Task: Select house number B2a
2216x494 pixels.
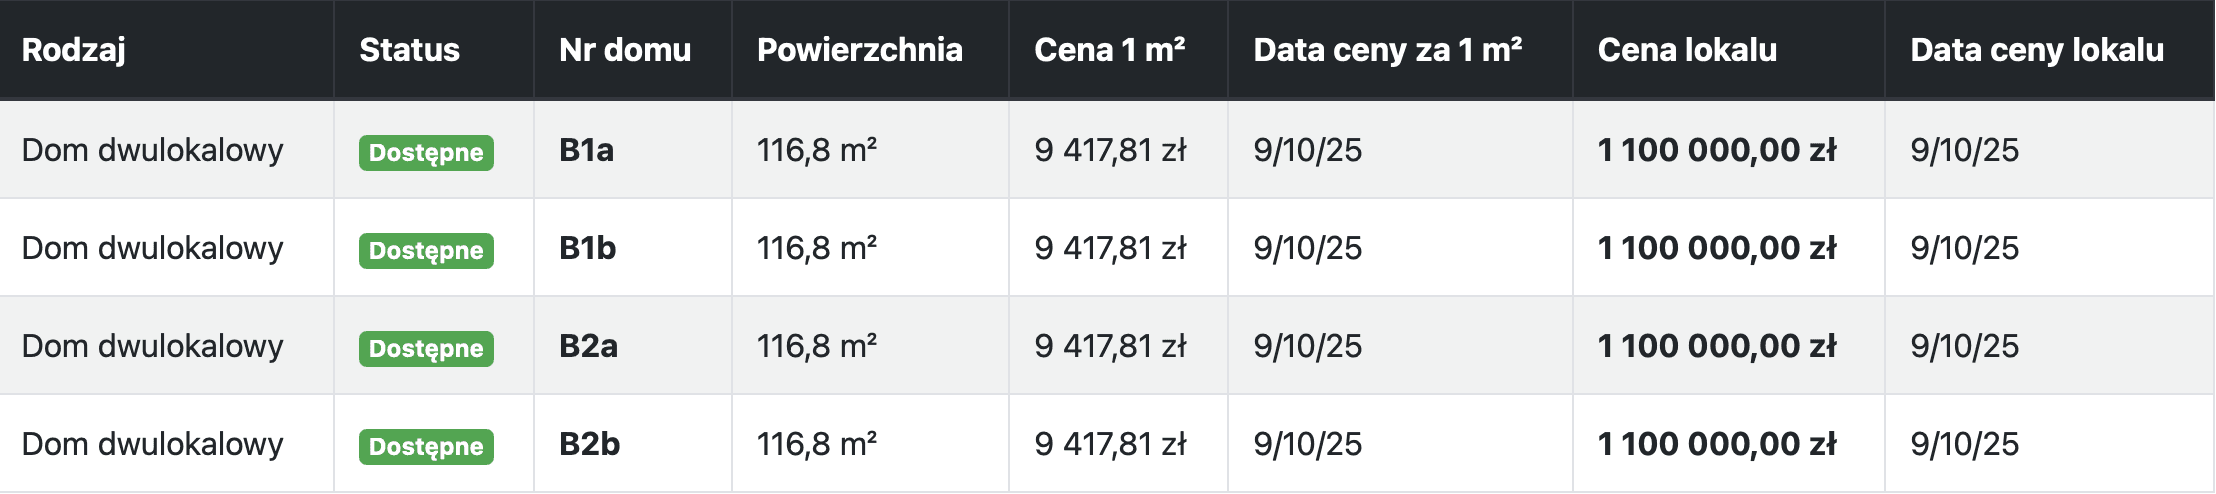Action: tap(588, 346)
